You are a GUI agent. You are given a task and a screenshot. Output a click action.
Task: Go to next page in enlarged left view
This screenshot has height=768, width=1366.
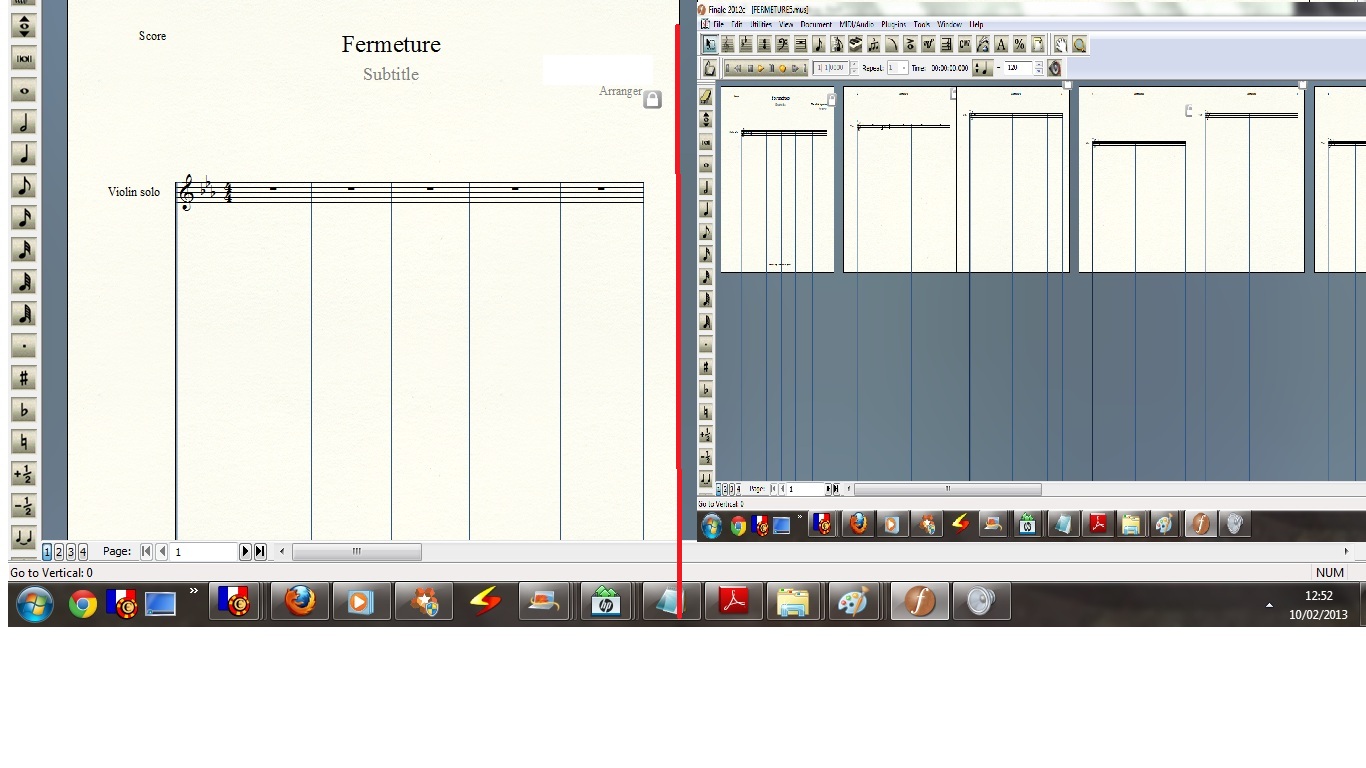click(245, 552)
